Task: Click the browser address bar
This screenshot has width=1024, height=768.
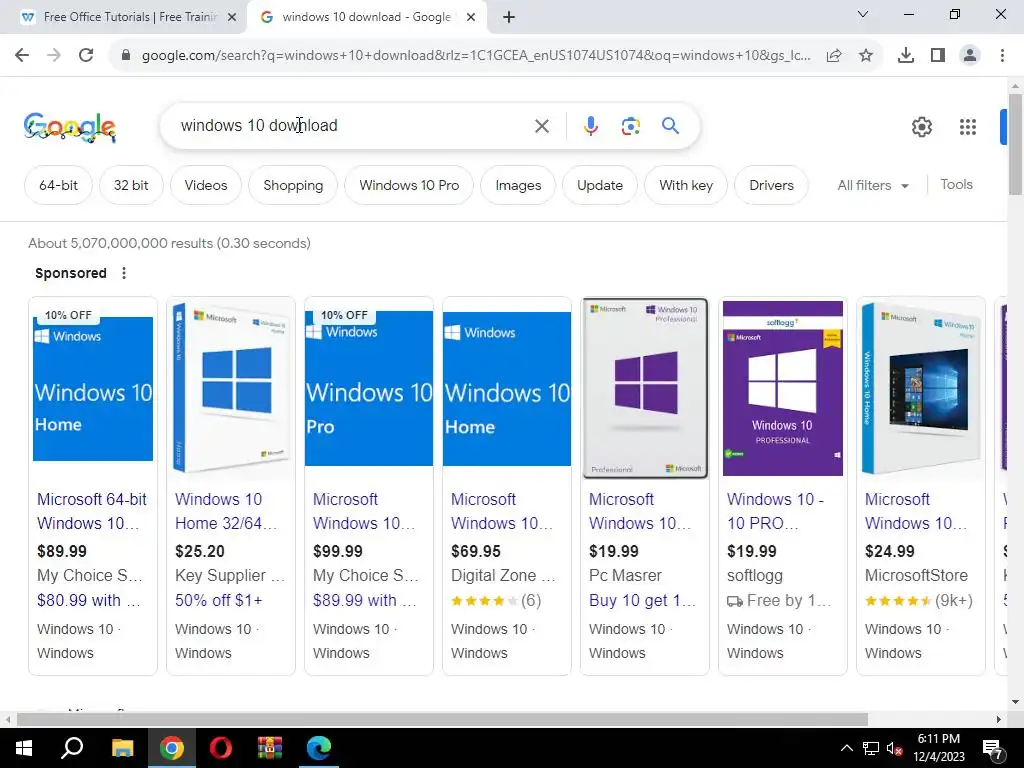Action: click(475, 56)
